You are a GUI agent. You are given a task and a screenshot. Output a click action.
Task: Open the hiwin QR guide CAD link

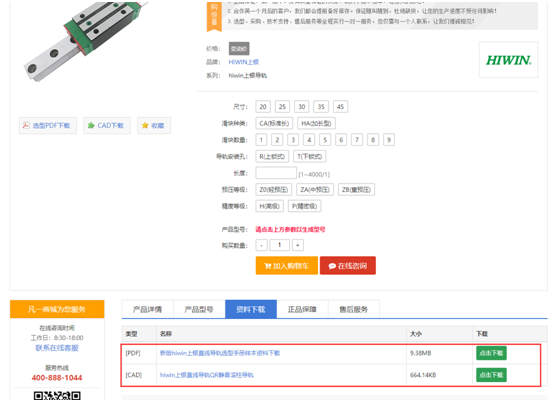click(x=207, y=375)
